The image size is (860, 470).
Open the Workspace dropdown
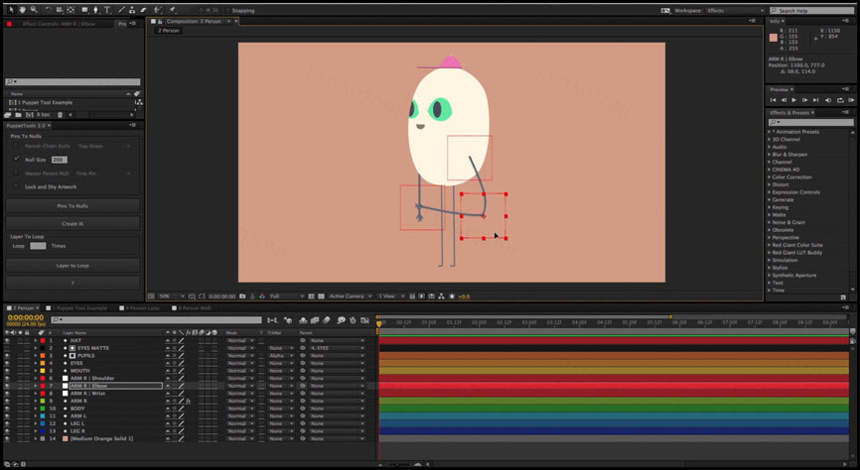point(735,10)
